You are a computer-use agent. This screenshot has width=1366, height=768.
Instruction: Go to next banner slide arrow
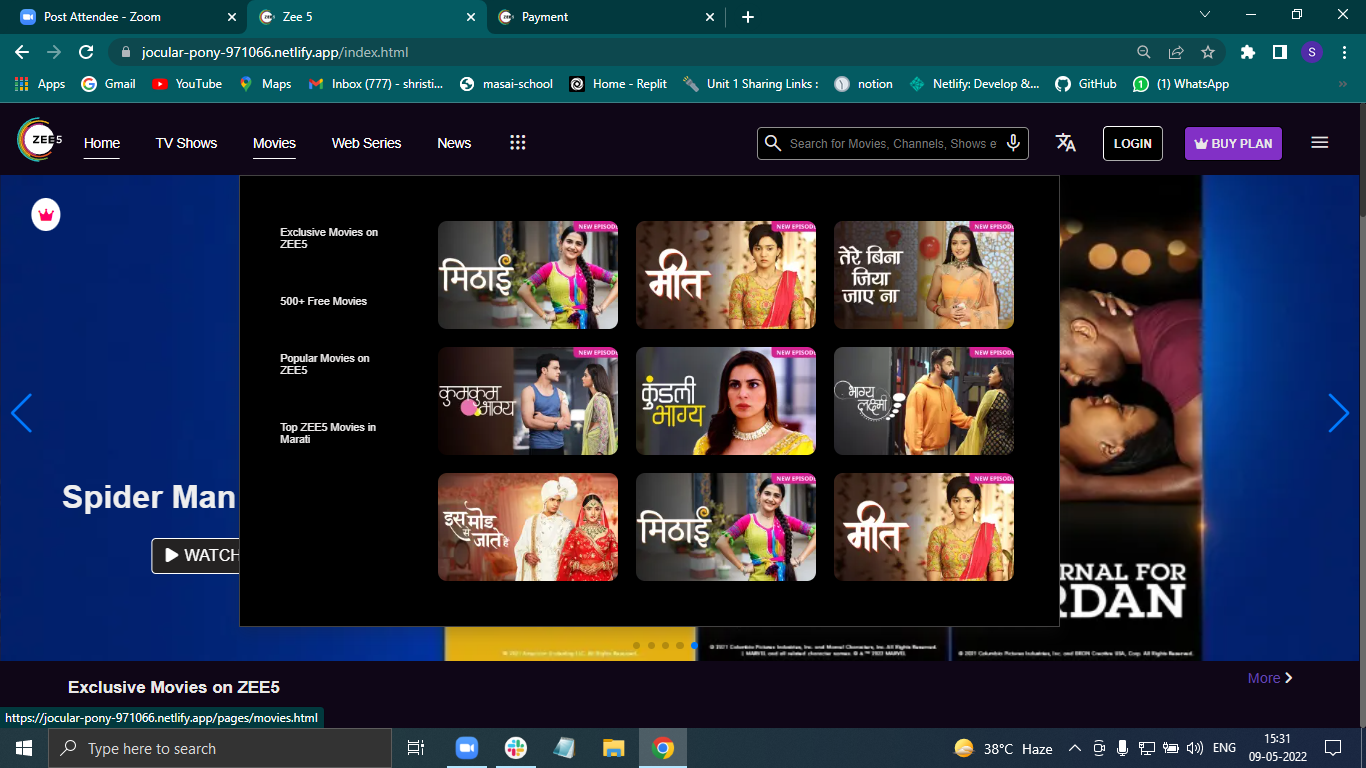(x=1339, y=413)
